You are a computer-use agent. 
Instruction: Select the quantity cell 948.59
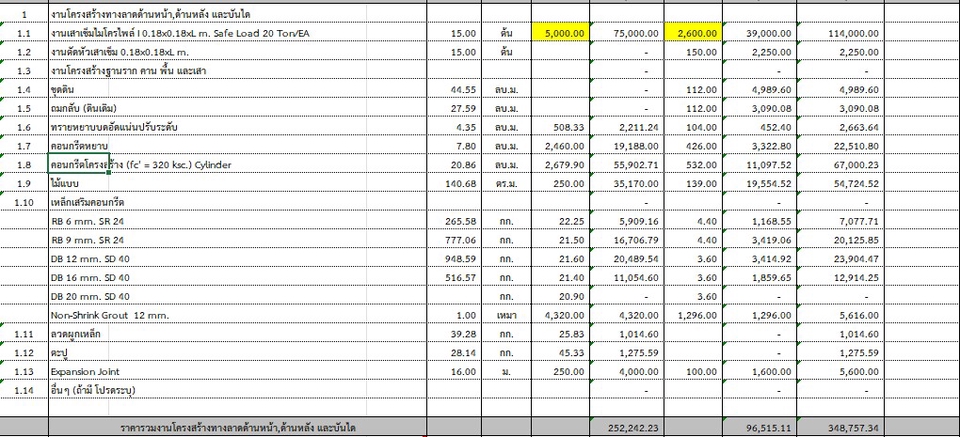click(454, 258)
